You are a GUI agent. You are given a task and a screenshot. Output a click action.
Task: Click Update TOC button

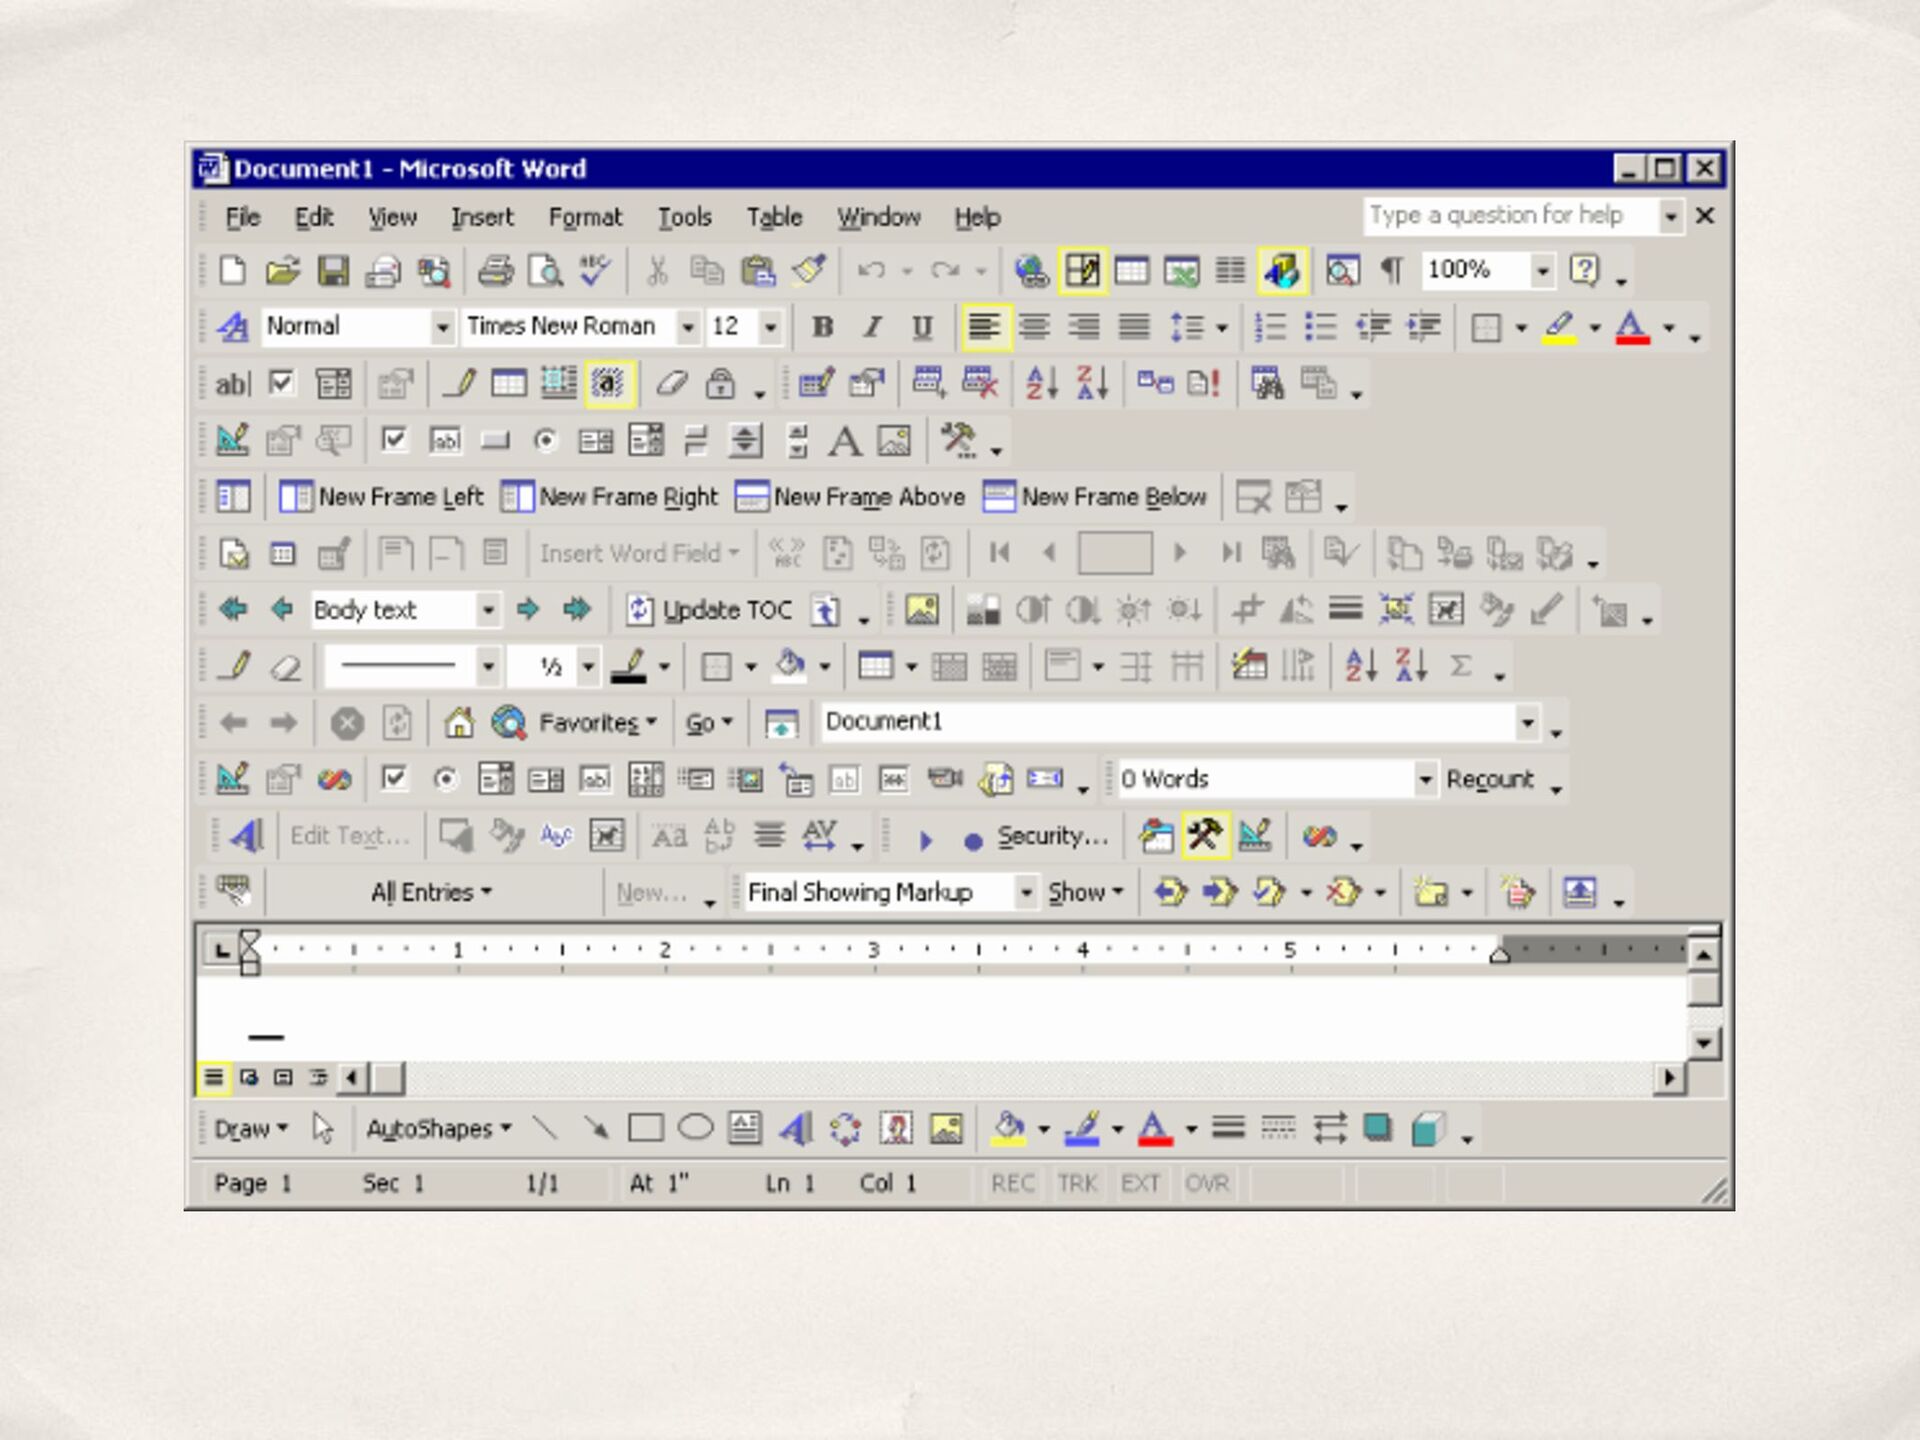coord(709,609)
